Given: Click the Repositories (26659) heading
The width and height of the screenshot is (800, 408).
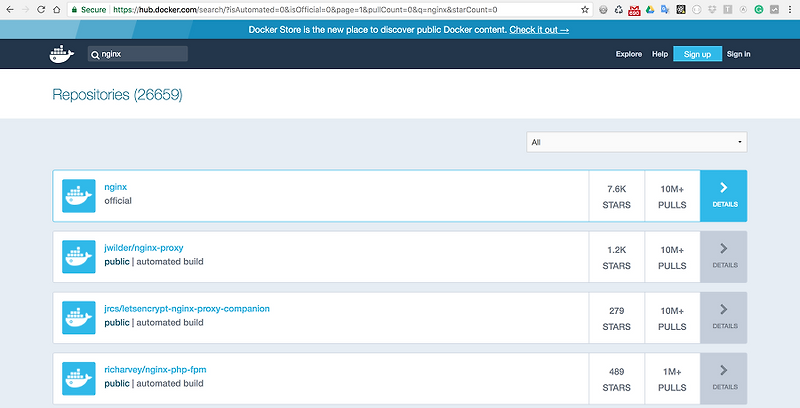Looking at the screenshot, I should tap(117, 95).
